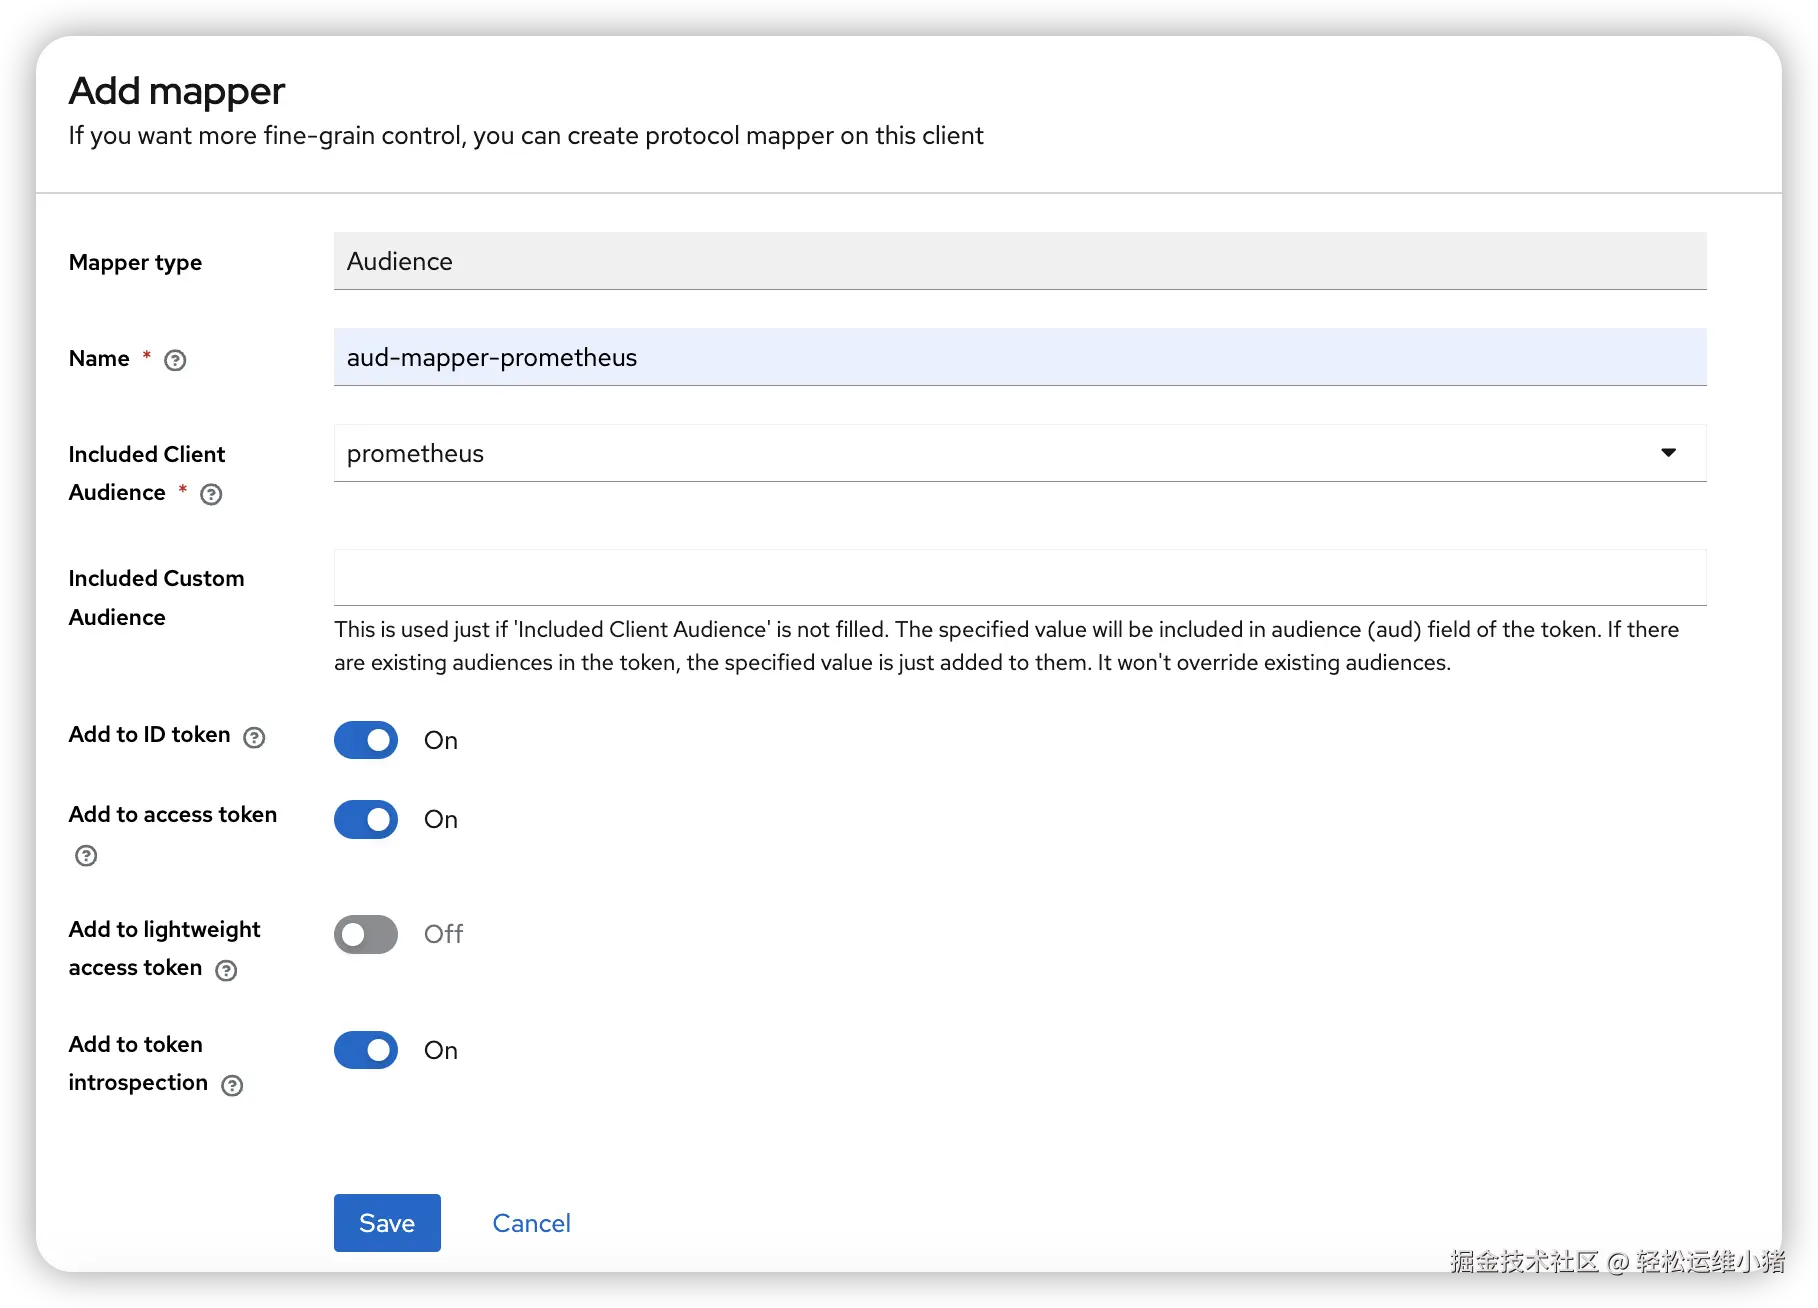
Task: Click the Add mapper heading
Action: (177, 91)
